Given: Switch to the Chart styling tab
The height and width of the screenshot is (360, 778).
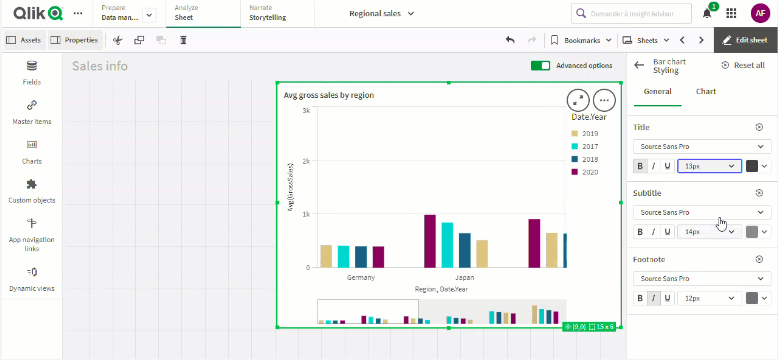Looking at the screenshot, I should 706,92.
